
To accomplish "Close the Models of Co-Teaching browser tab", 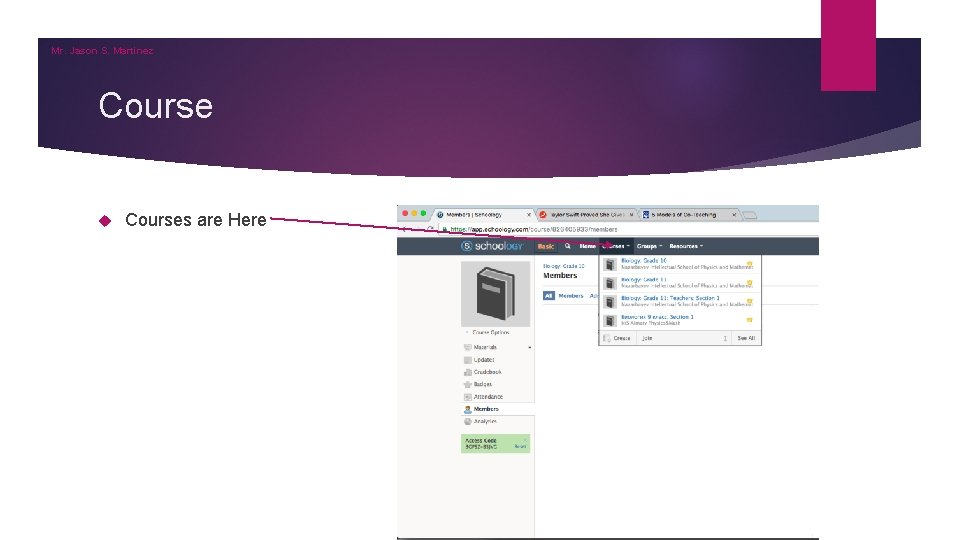I will [734, 215].
